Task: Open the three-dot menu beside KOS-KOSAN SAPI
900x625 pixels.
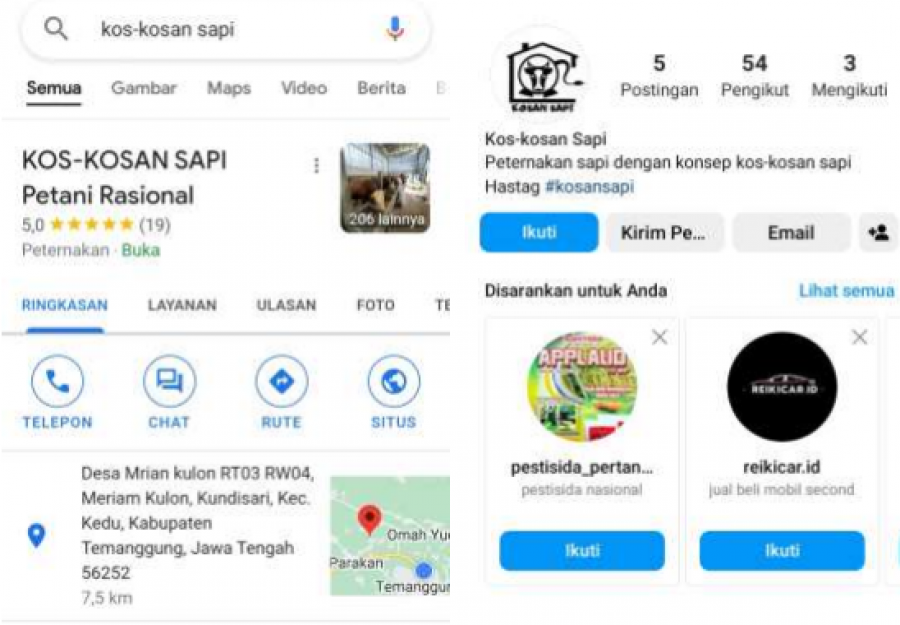Action: (316, 165)
